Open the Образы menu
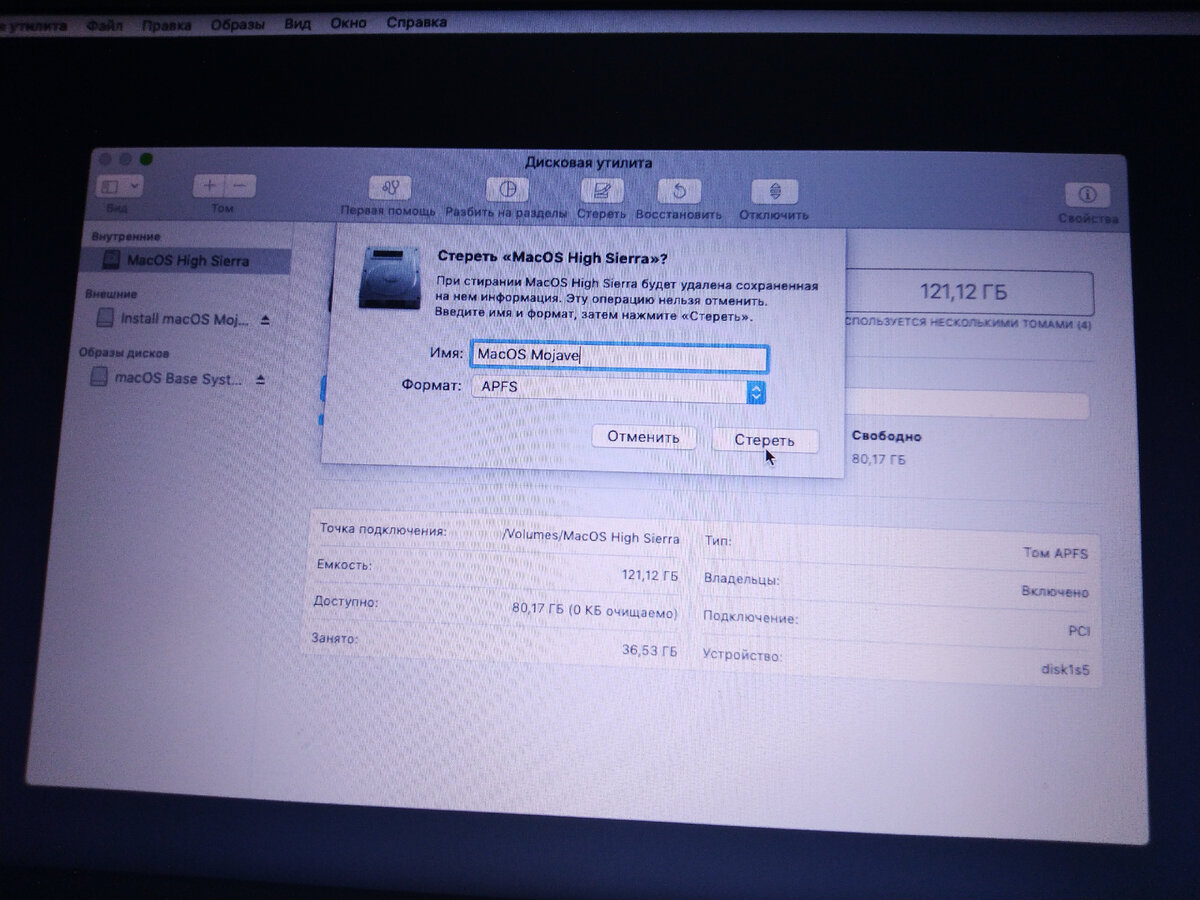Screen dimensions: 1200x900 click(x=238, y=23)
